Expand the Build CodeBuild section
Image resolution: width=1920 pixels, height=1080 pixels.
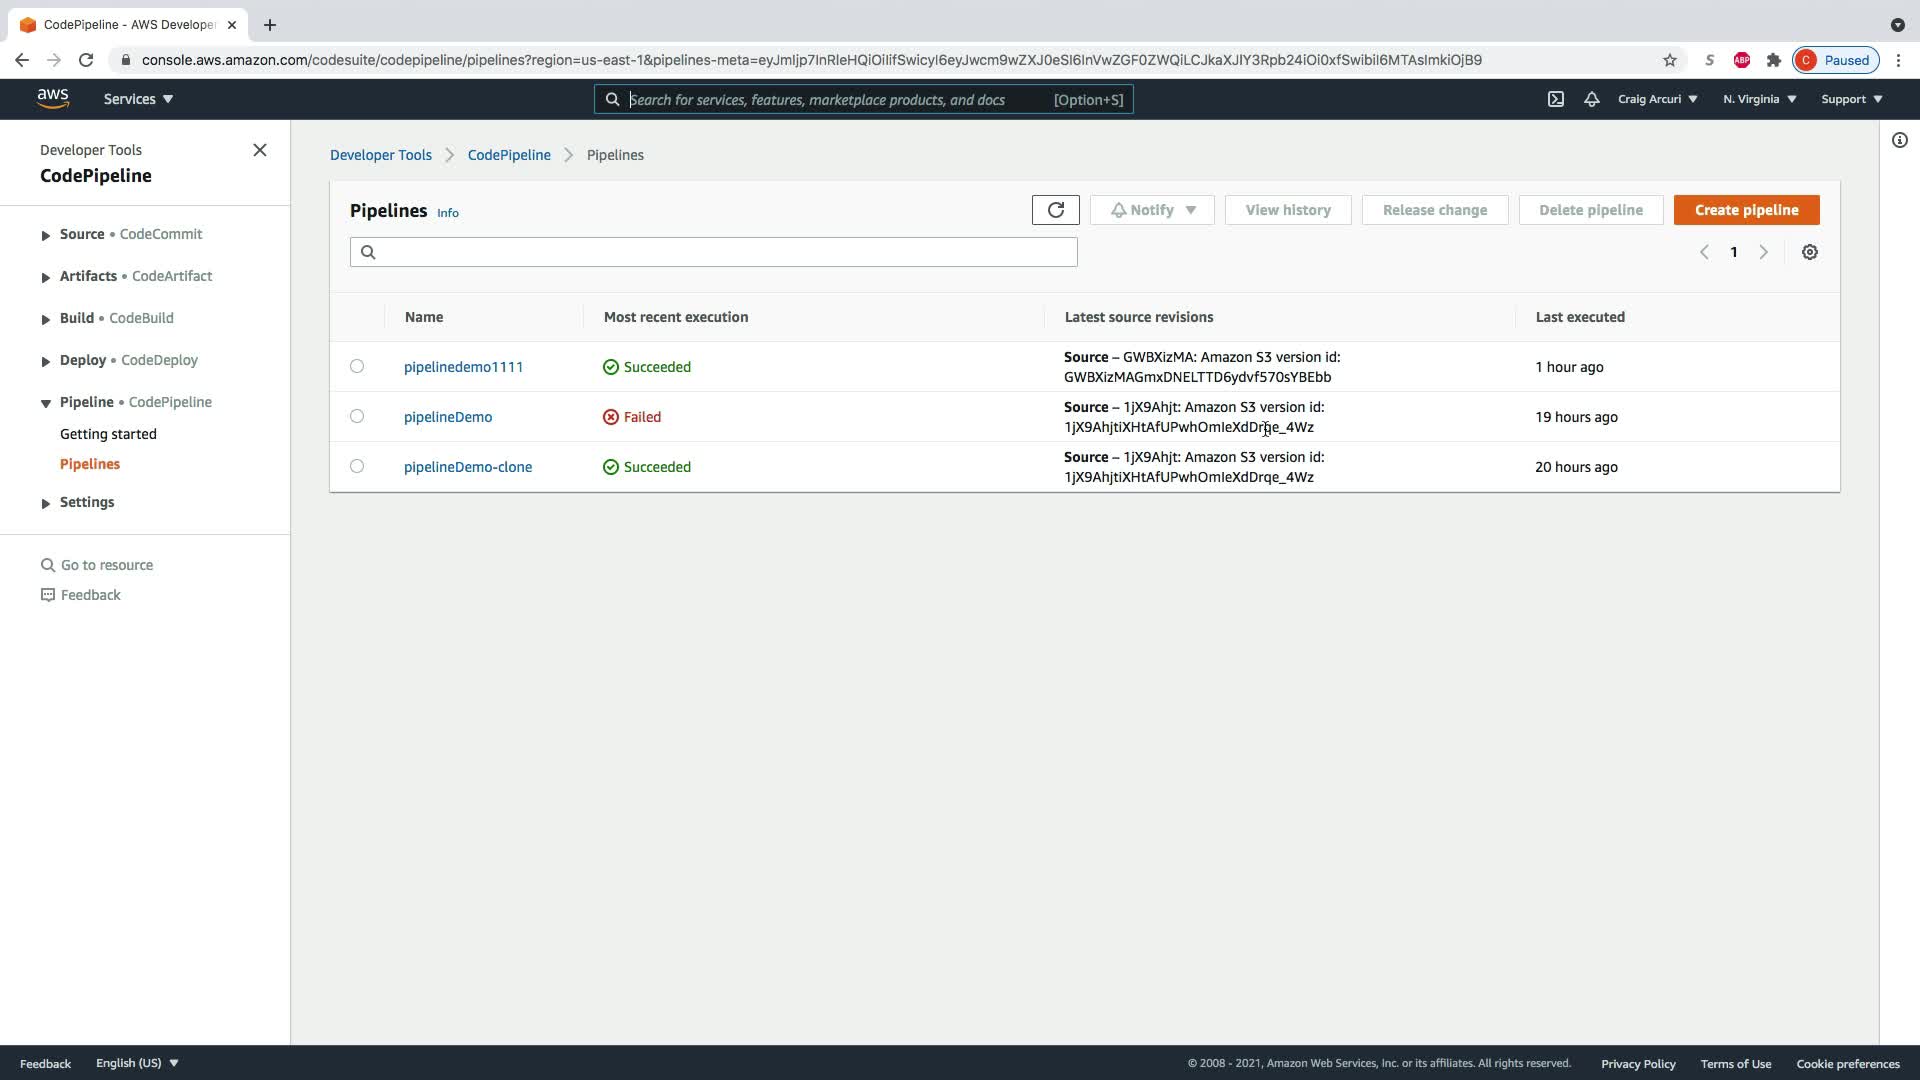pos(46,319)
